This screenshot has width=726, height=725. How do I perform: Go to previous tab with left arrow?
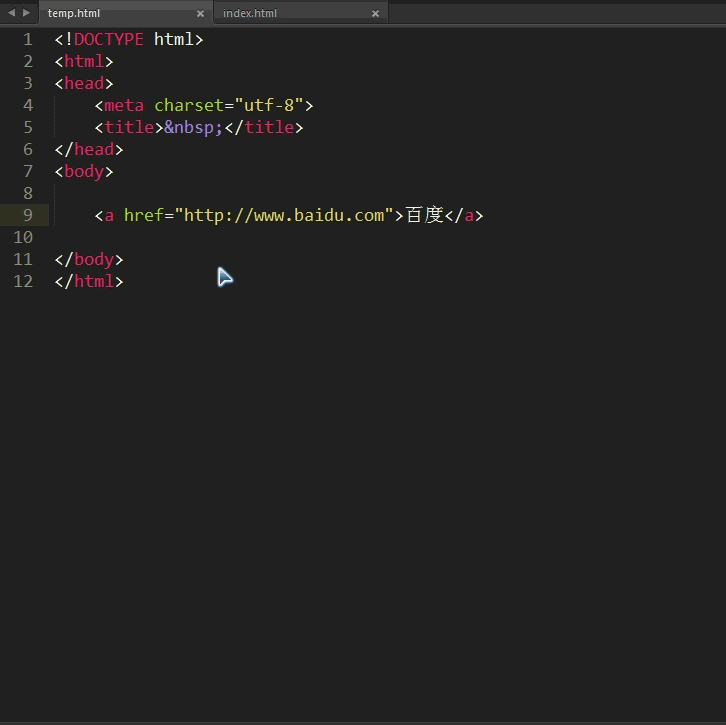pyautogui.click(x=12, y=13)
